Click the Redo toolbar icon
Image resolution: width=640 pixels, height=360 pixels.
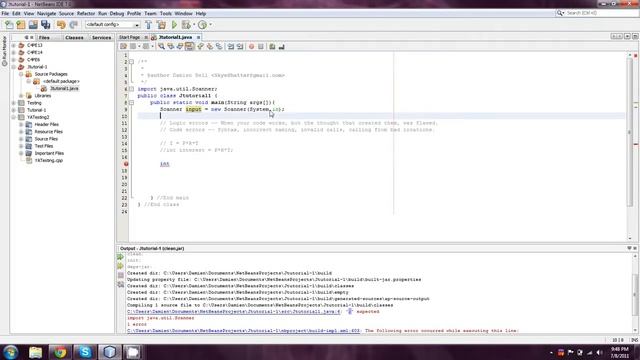[x=73, y=25]
